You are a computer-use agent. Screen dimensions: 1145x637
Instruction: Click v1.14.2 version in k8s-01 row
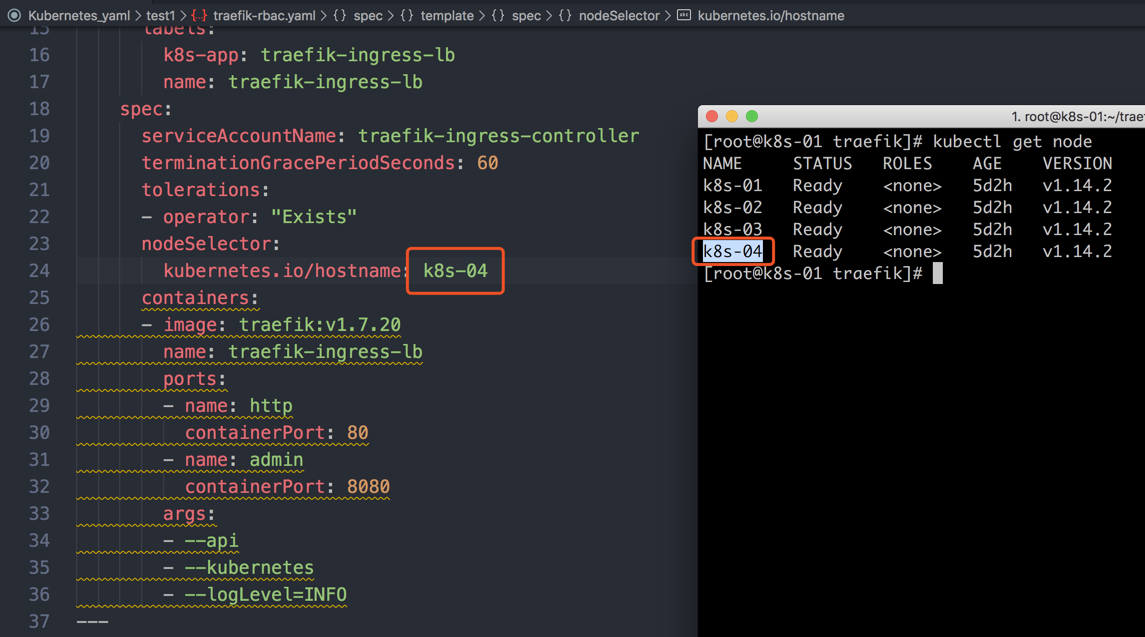point(1077,186)
